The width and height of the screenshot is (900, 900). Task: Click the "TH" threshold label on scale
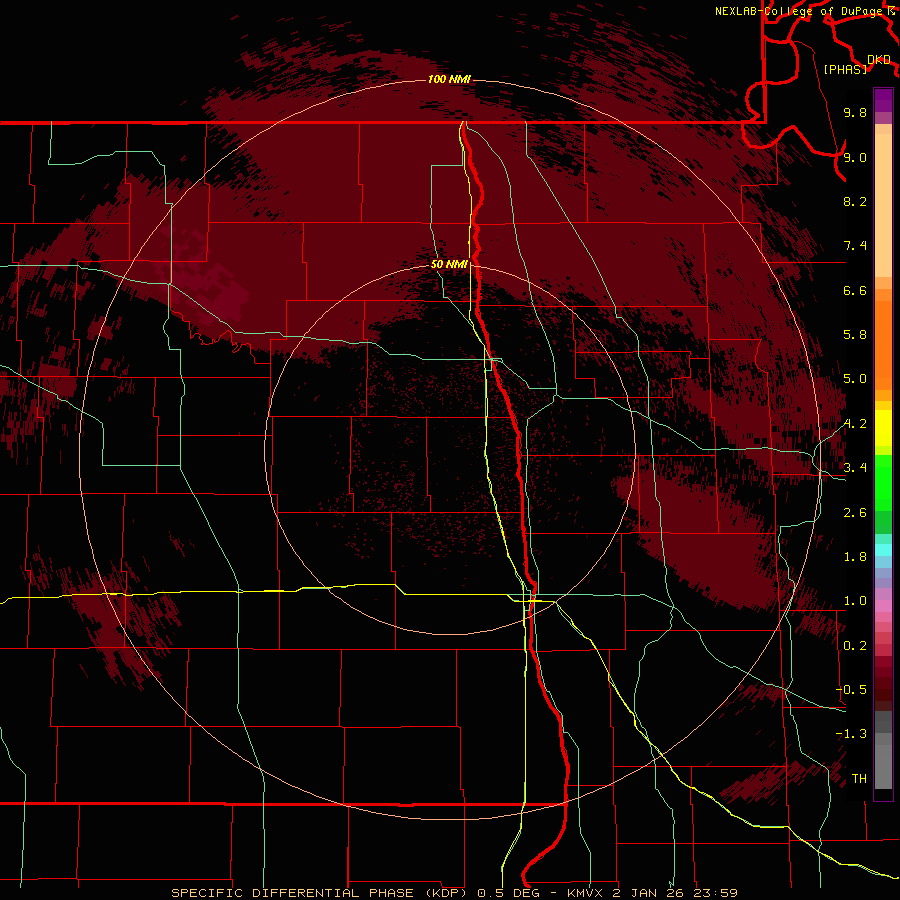pyautogui.click(x=859, y=779)
